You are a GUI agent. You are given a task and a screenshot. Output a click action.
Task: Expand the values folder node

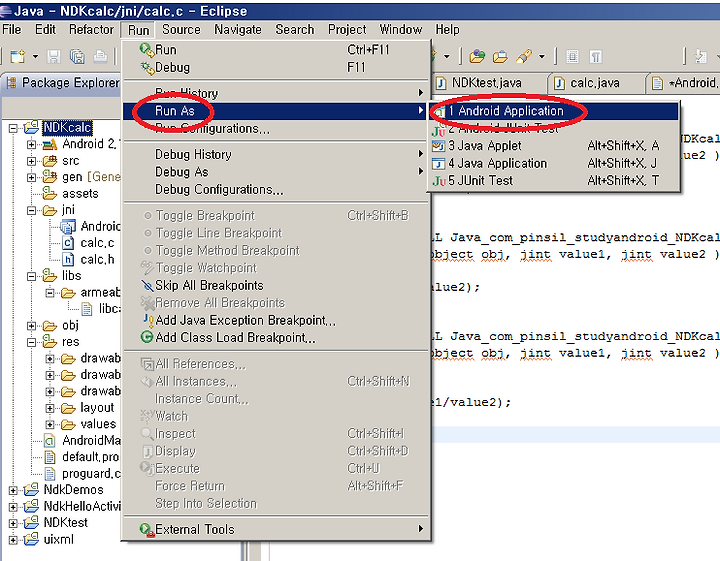point(50,425)
